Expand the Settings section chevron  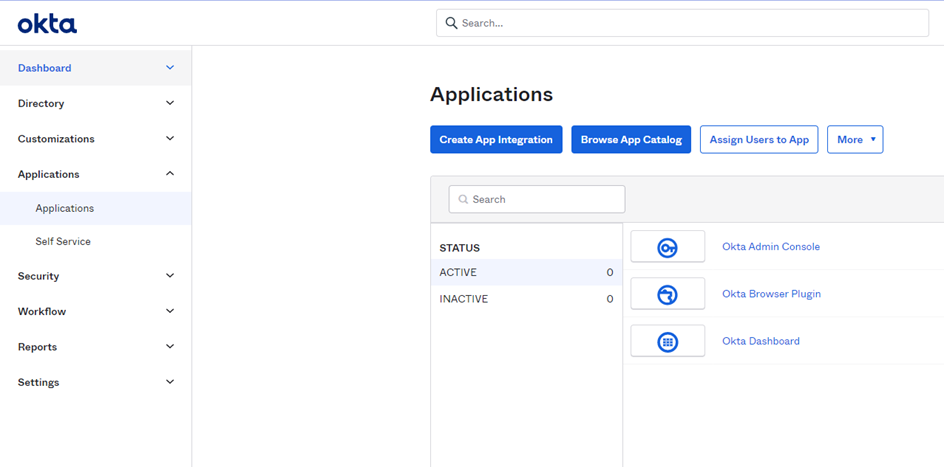tap(170, 382)
